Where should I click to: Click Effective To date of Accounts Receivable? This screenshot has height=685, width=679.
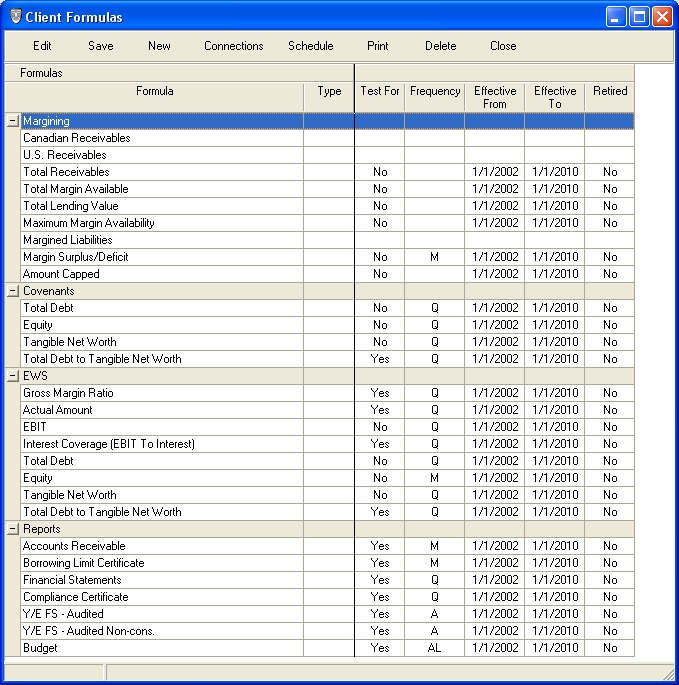click(x=554, y=546)
